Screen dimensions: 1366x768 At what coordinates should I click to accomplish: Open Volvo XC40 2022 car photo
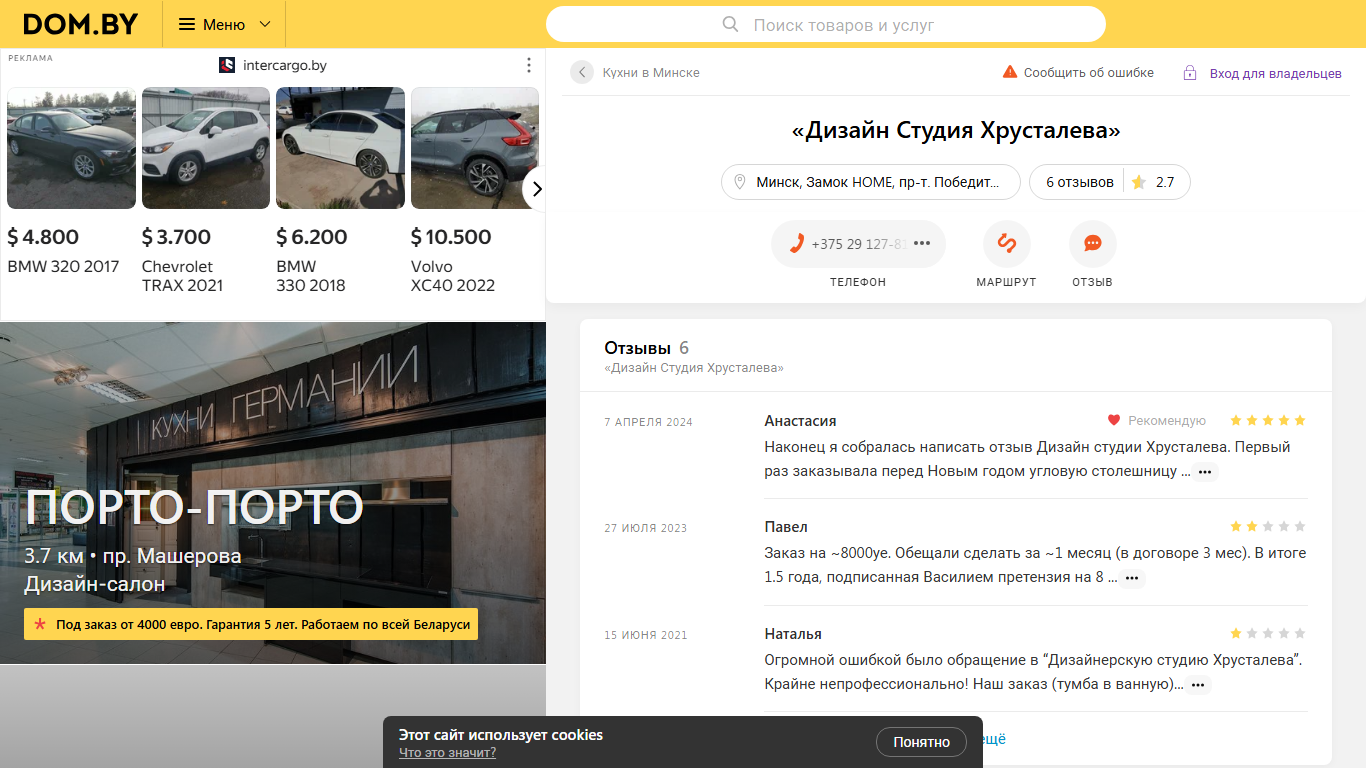point(475,148)
